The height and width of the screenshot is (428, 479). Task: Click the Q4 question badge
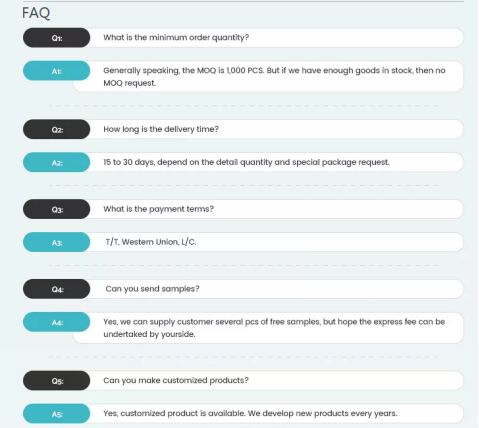[56, 289]
